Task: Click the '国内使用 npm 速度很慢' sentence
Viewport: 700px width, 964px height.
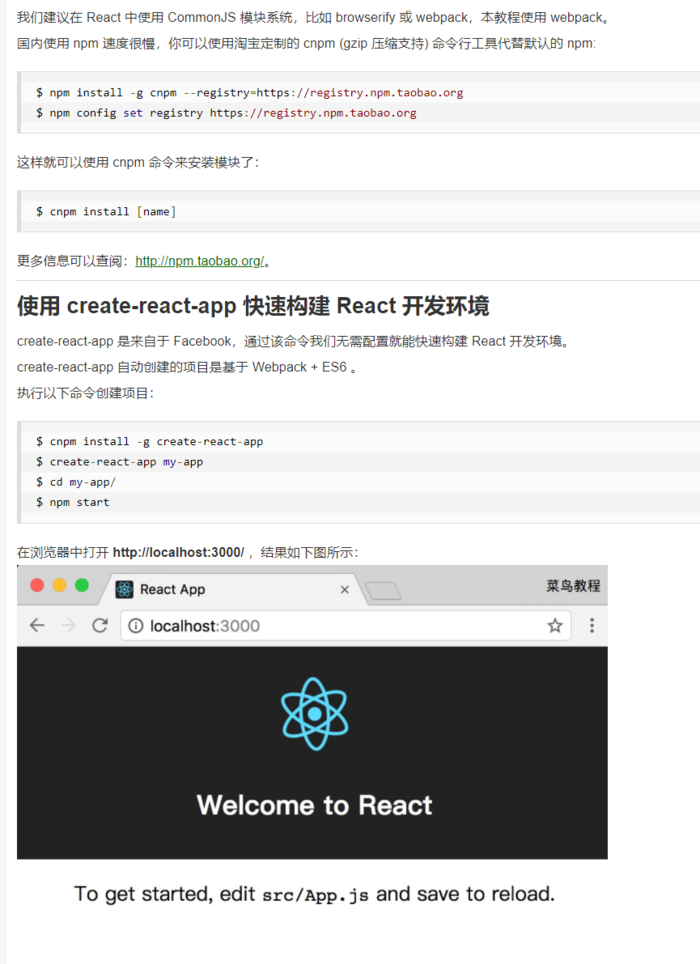Action: click(306, 43)
